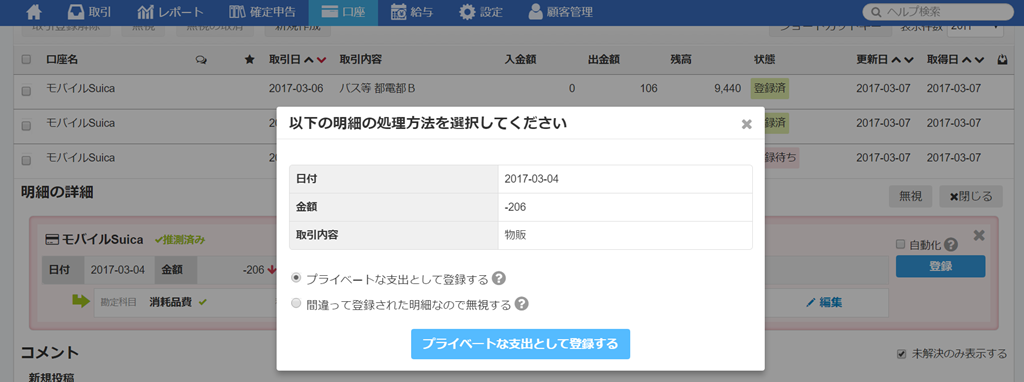Go to the home icon
This screenshot has height=382, width=1024.
click(x=33, y=12)
